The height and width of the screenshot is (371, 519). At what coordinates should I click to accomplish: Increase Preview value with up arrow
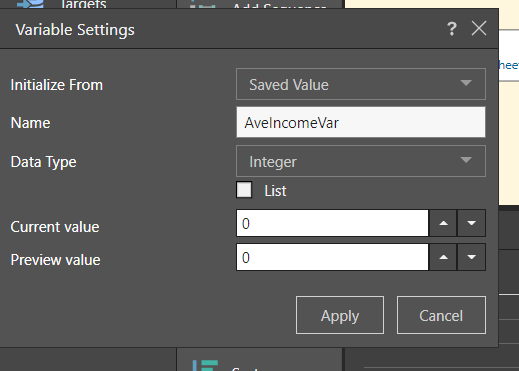point(443,257)
